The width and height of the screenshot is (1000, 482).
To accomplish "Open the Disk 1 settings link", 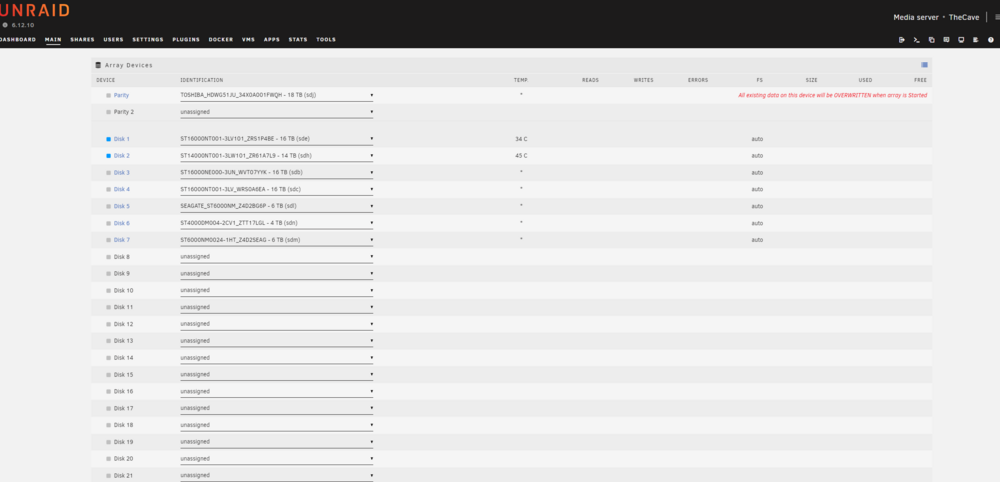I will [x=122, y=139].
